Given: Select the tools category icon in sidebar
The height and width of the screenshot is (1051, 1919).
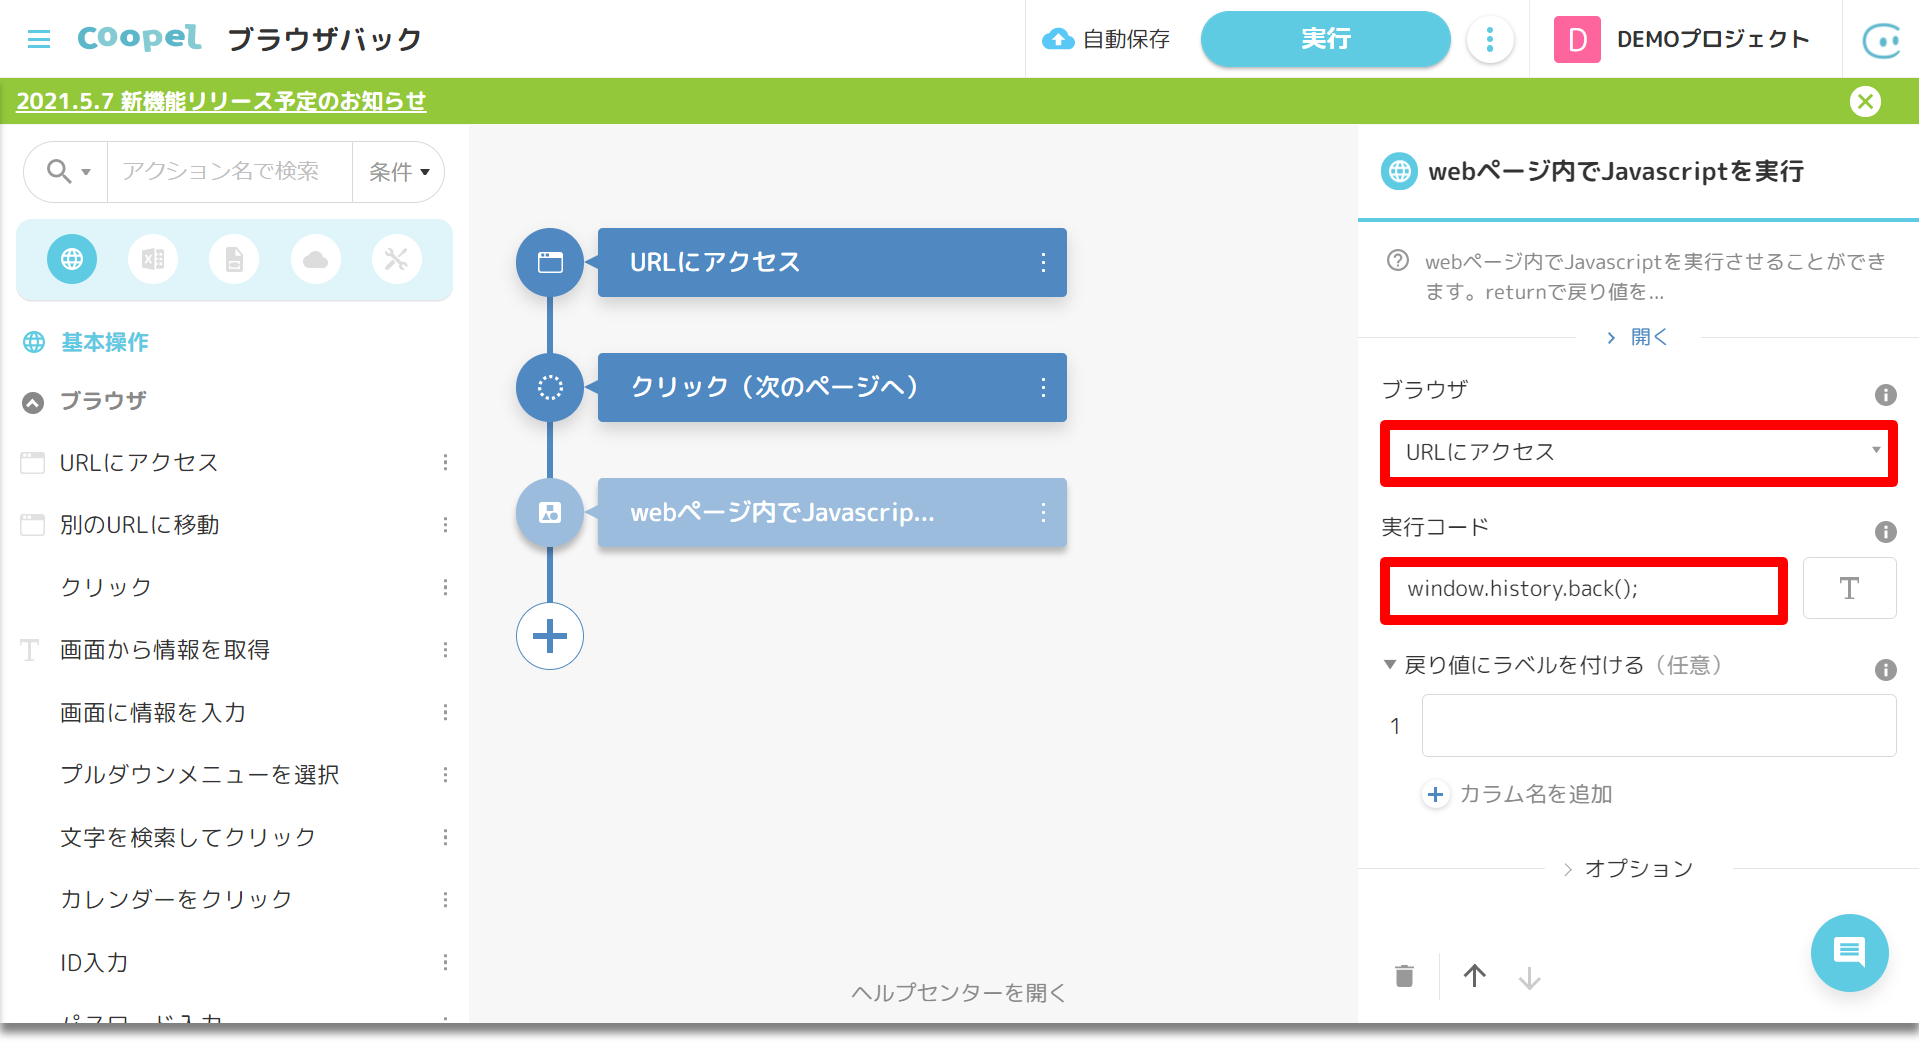Looking at the screenshot, I should [x=396, y=259].
